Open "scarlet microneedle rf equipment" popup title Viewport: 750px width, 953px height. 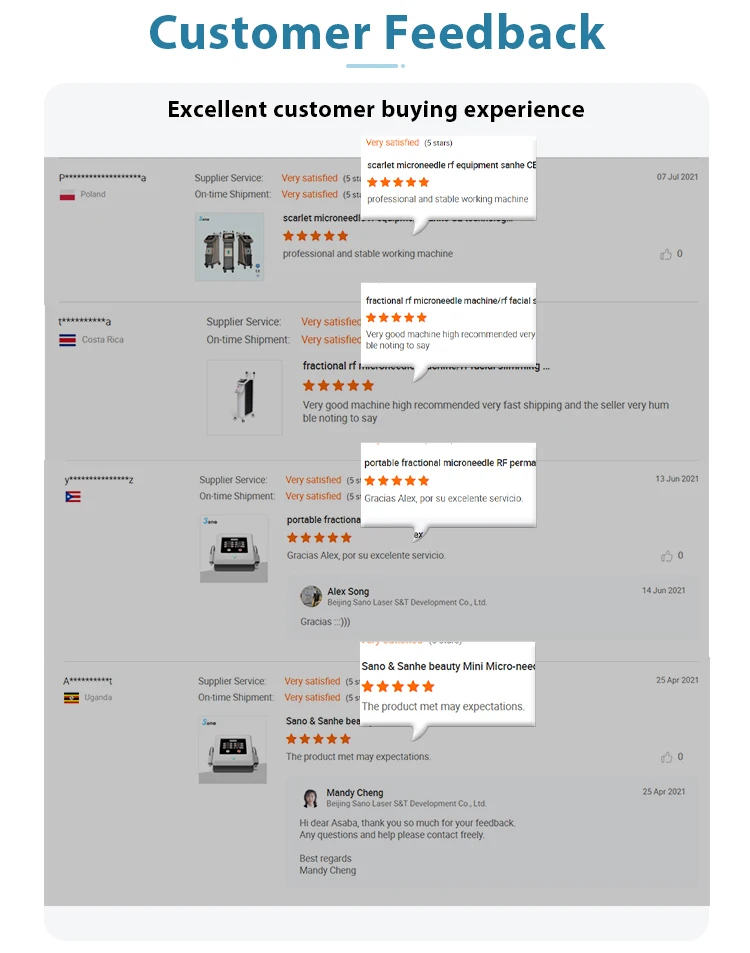[x=451, y=164]
